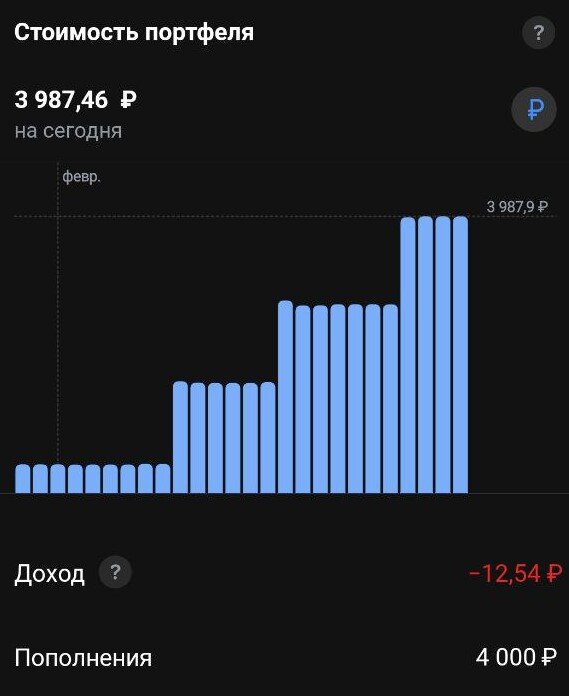Click the февр. month marker
This screenshot has width=569, height=696.
[81, 177]
